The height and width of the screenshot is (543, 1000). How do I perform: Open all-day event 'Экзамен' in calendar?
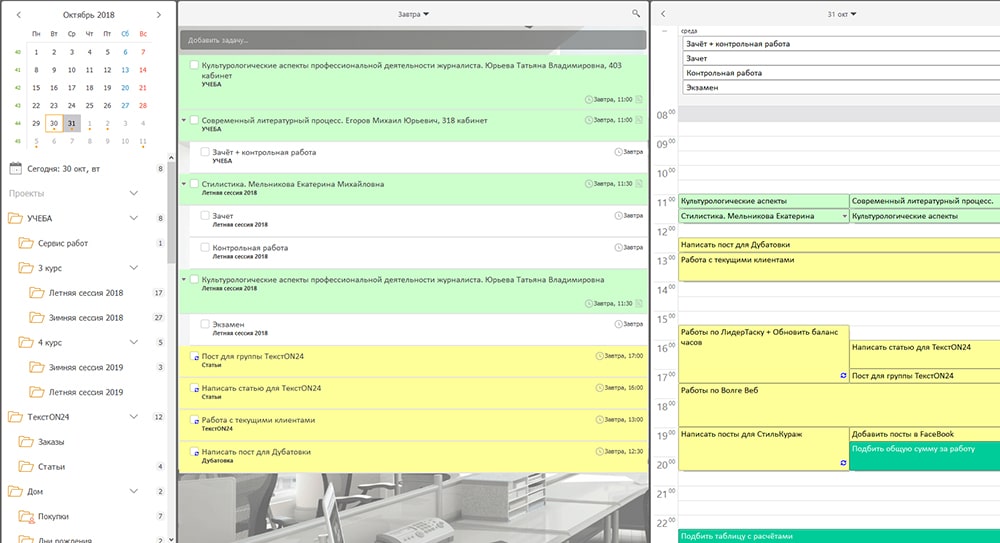tap(841, 87)
